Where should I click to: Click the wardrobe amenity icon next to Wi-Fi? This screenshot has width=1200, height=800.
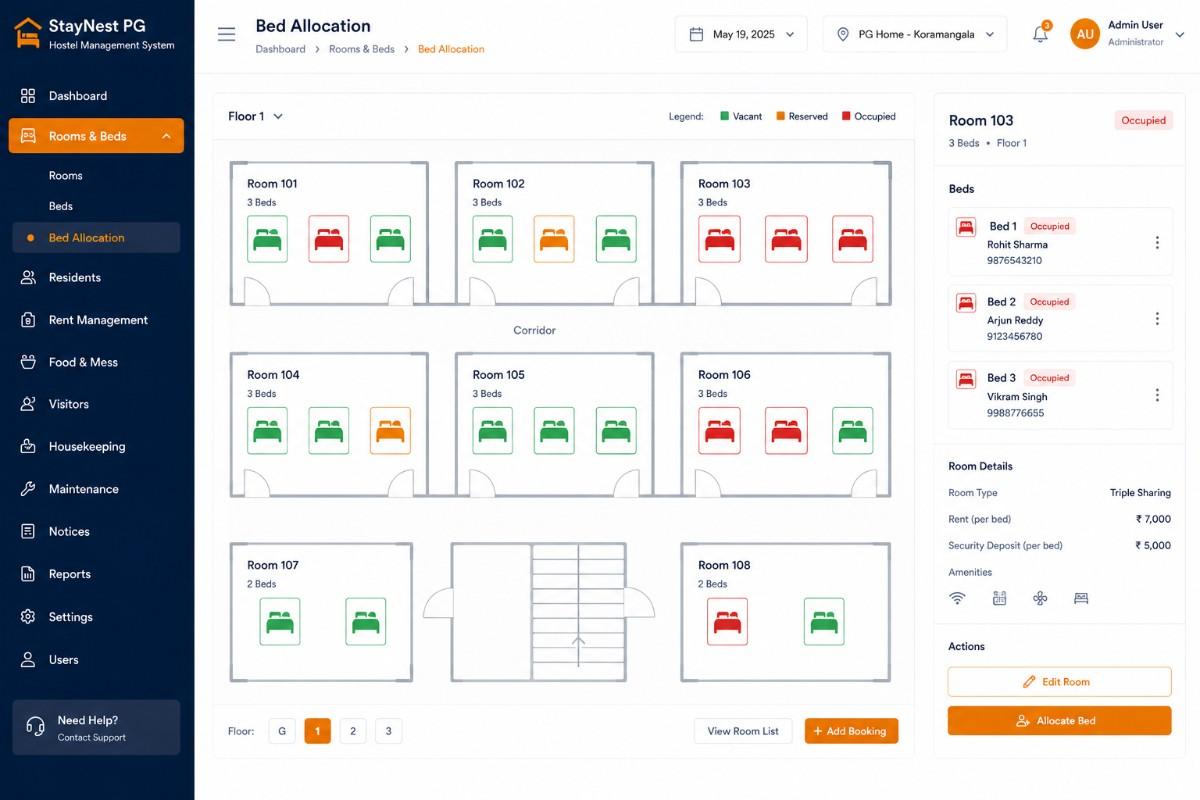tap(999, 598)
